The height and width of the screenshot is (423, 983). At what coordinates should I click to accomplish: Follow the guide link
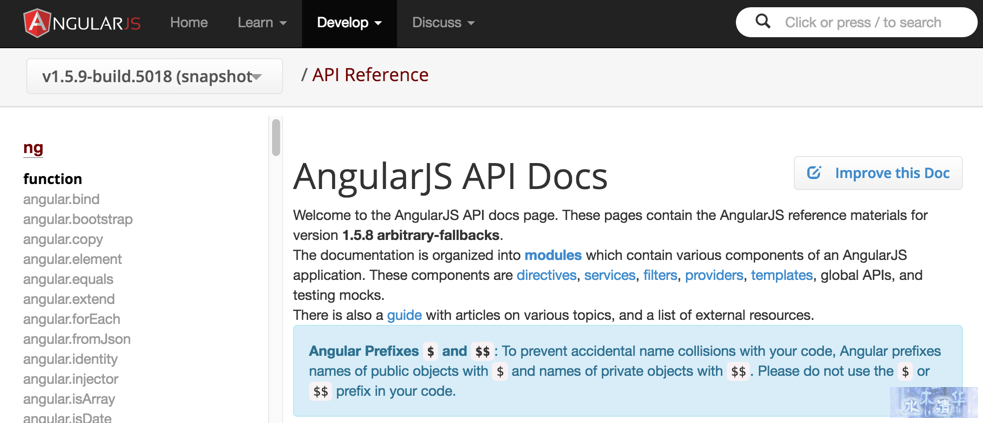404,315
